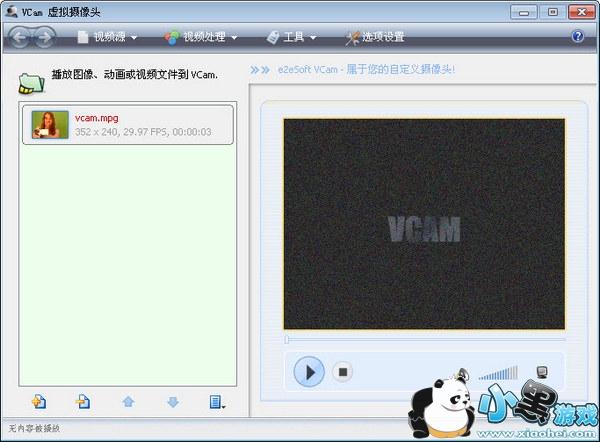This screenshot has height=442, width=600.
Task: Play the video
Action: (309, 372)
